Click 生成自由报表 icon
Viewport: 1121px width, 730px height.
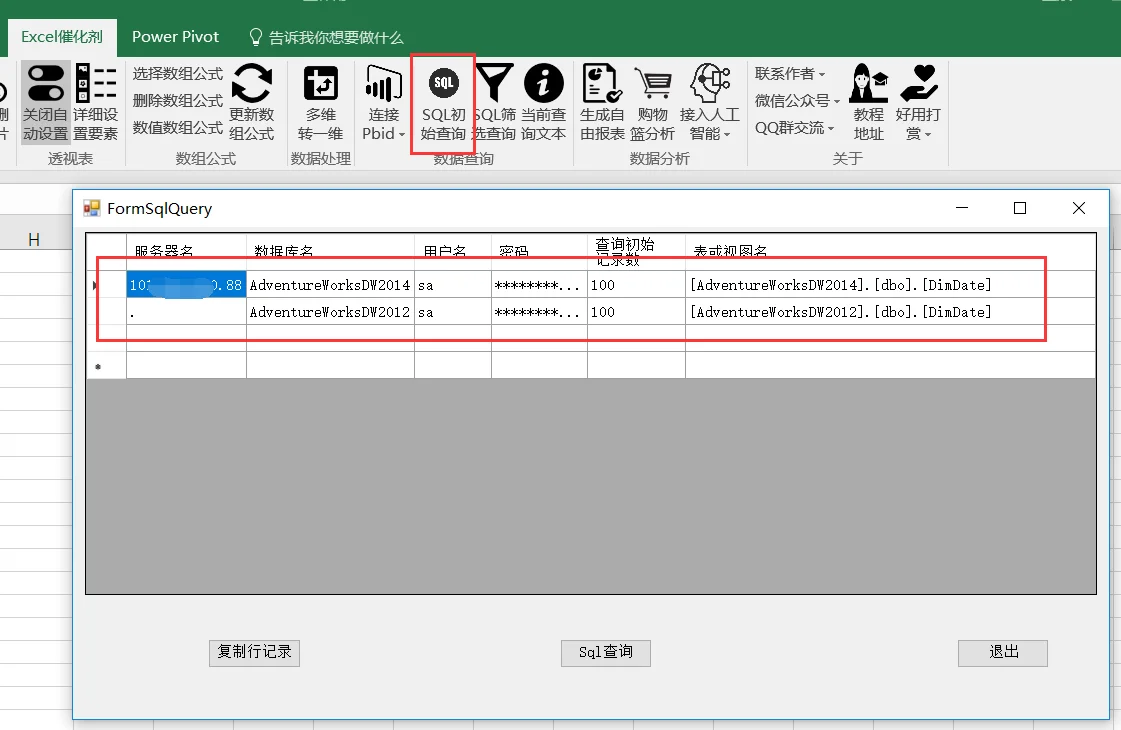[602, 83]
